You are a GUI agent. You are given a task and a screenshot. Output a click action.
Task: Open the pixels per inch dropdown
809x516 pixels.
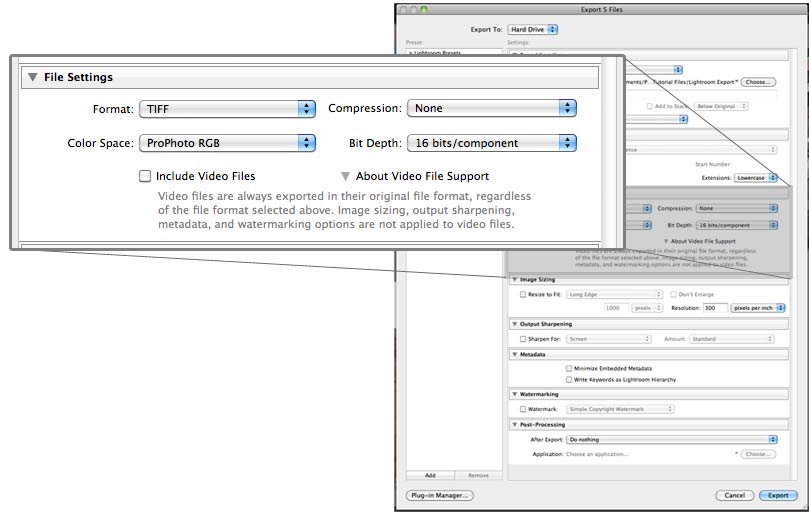click(757, 308)
